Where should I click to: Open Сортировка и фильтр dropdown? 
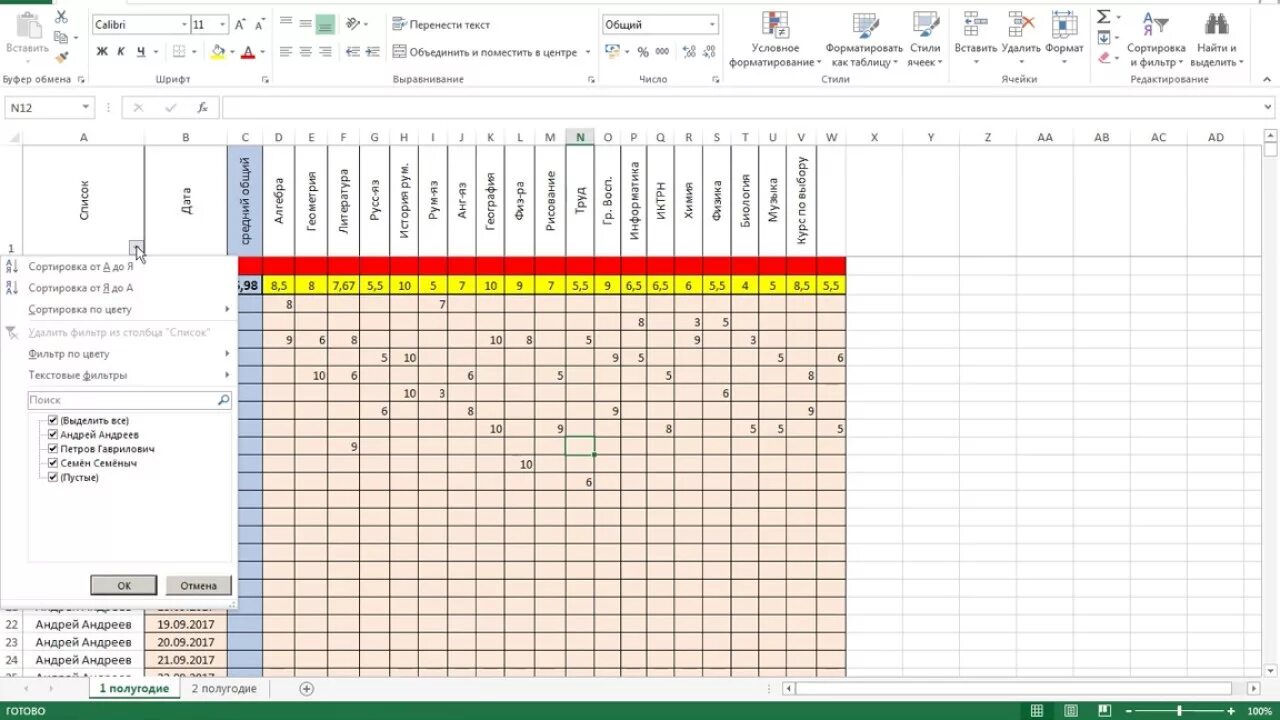pyautogui.click(x=1156, y=40)
